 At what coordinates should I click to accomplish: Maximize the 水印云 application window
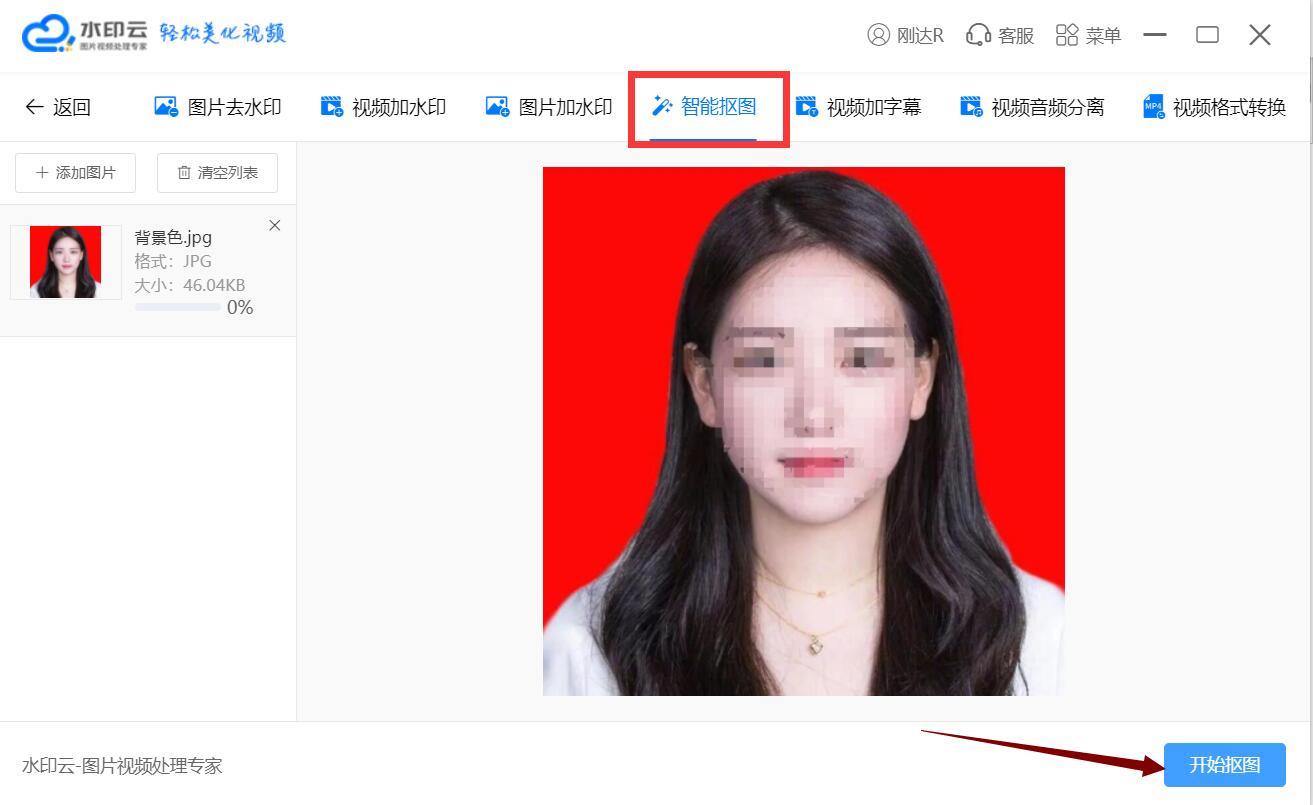(1207, 35)
